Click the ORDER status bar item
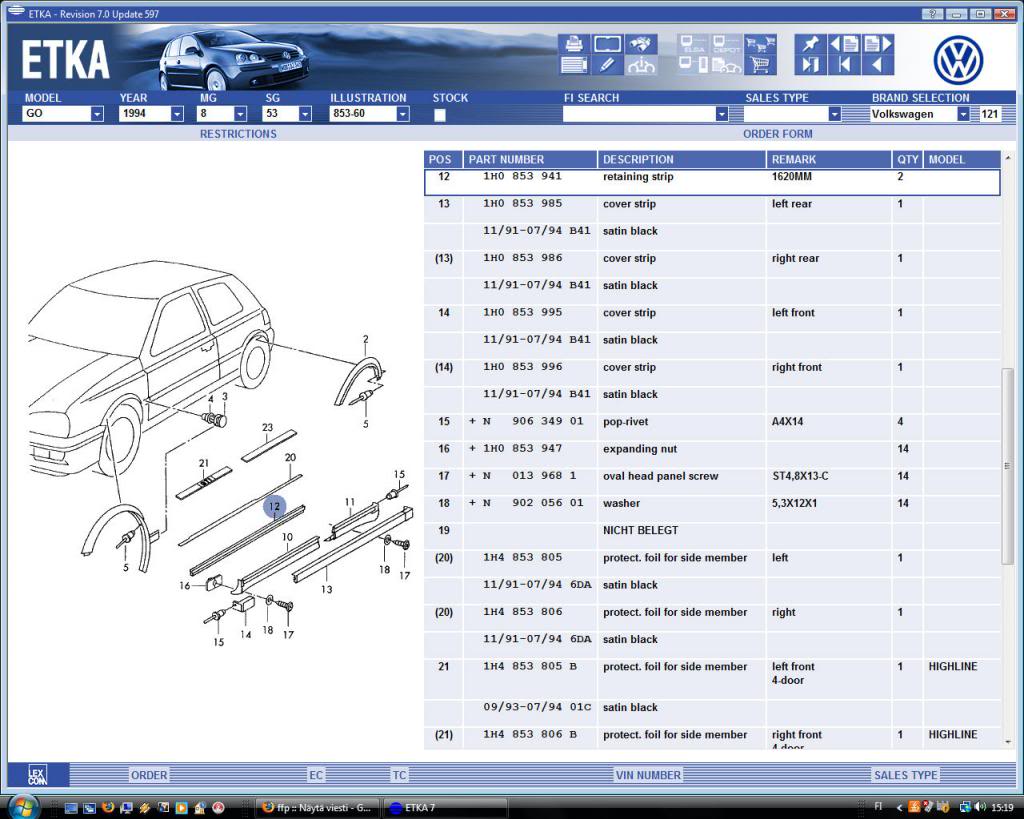 (149, 775)
